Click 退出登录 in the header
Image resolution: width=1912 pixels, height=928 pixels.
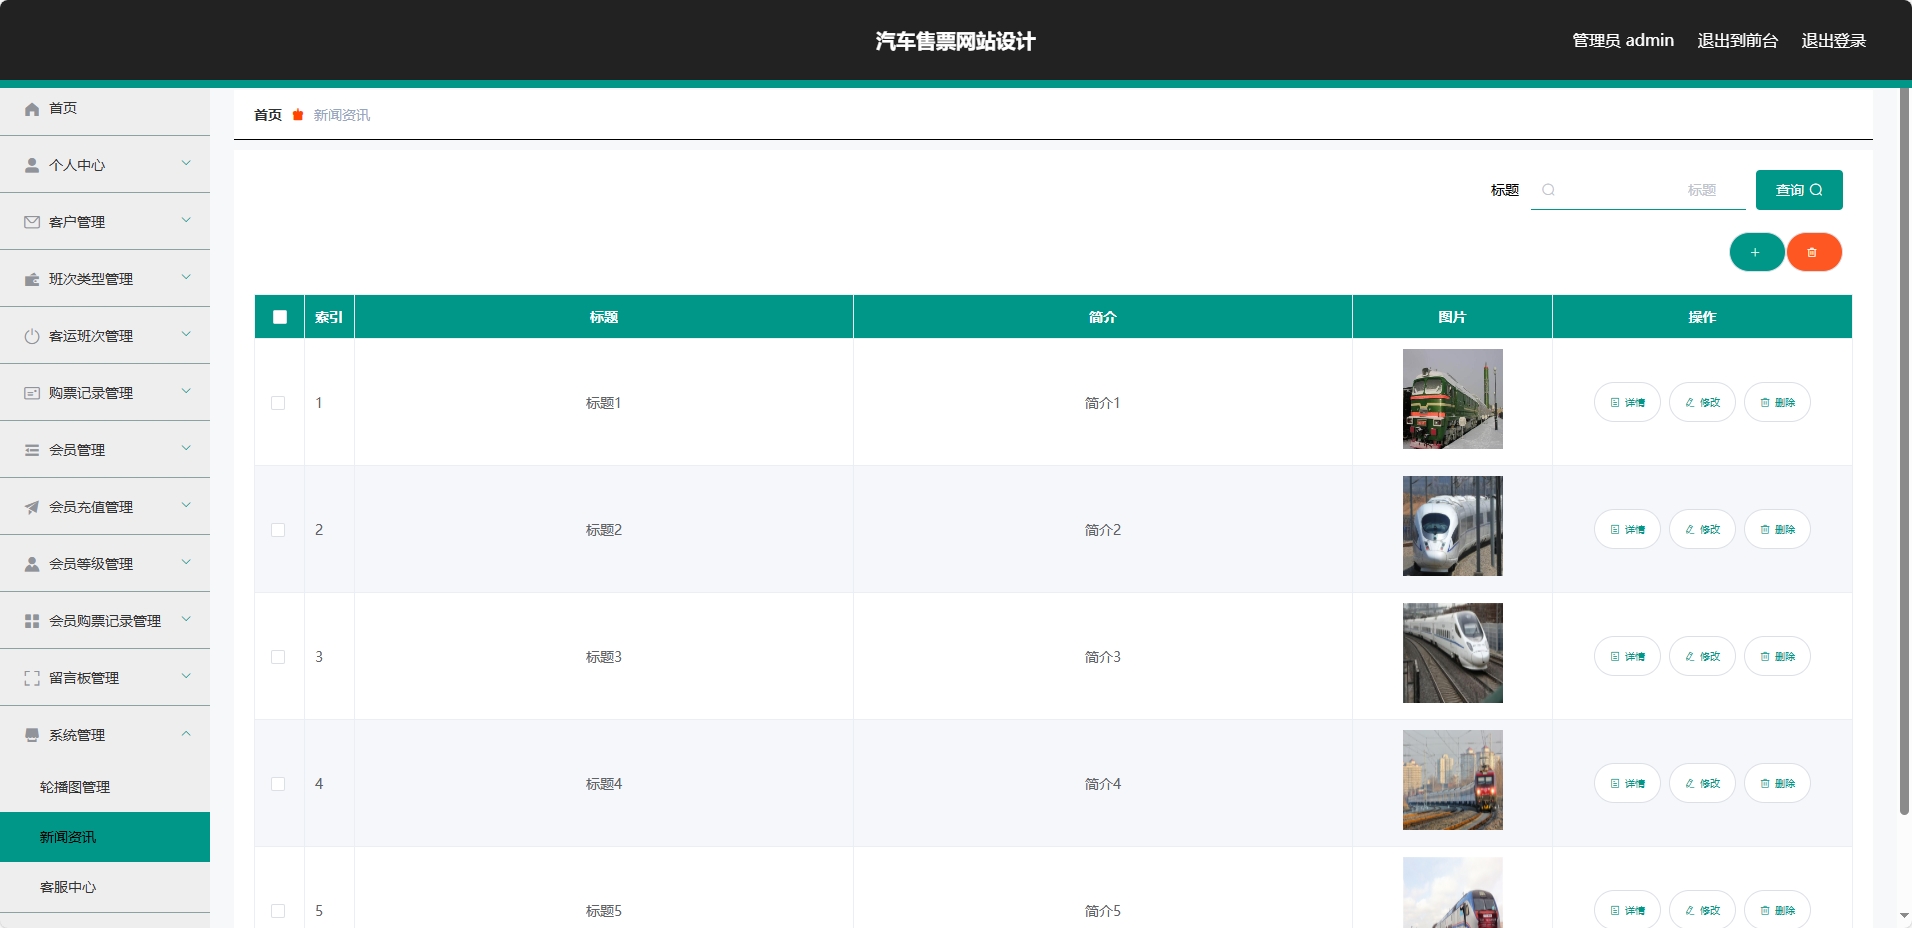(1834, 41)
